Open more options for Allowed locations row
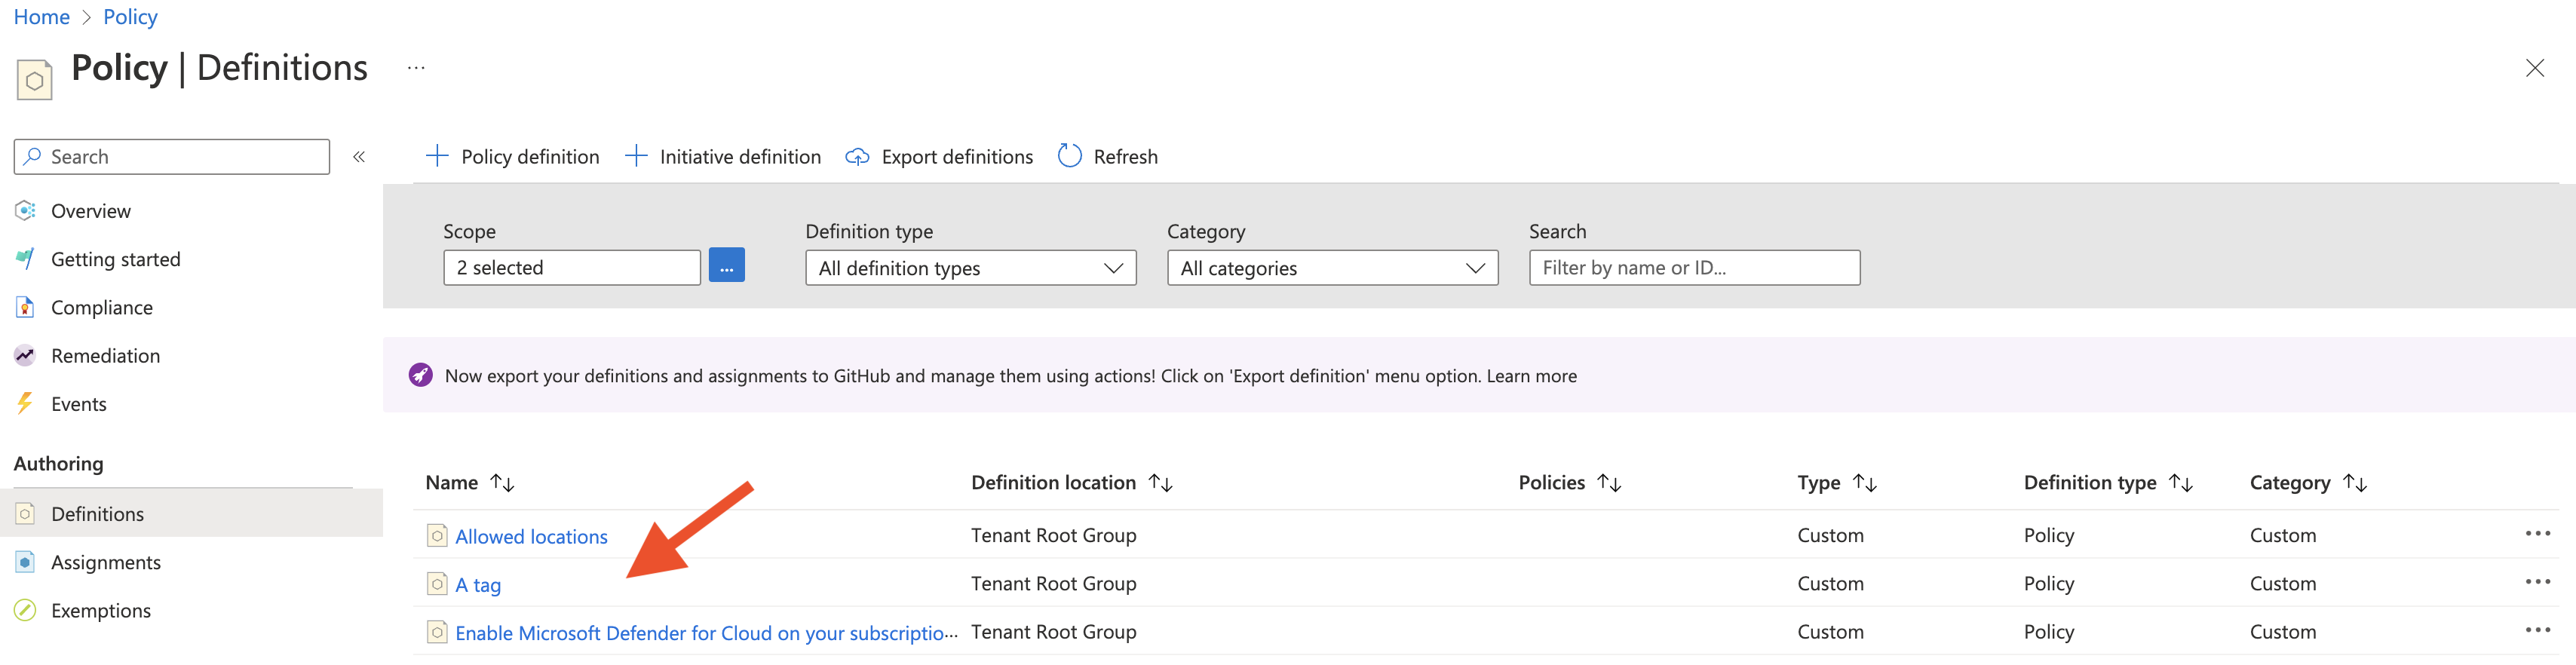 click(2537, 534)
